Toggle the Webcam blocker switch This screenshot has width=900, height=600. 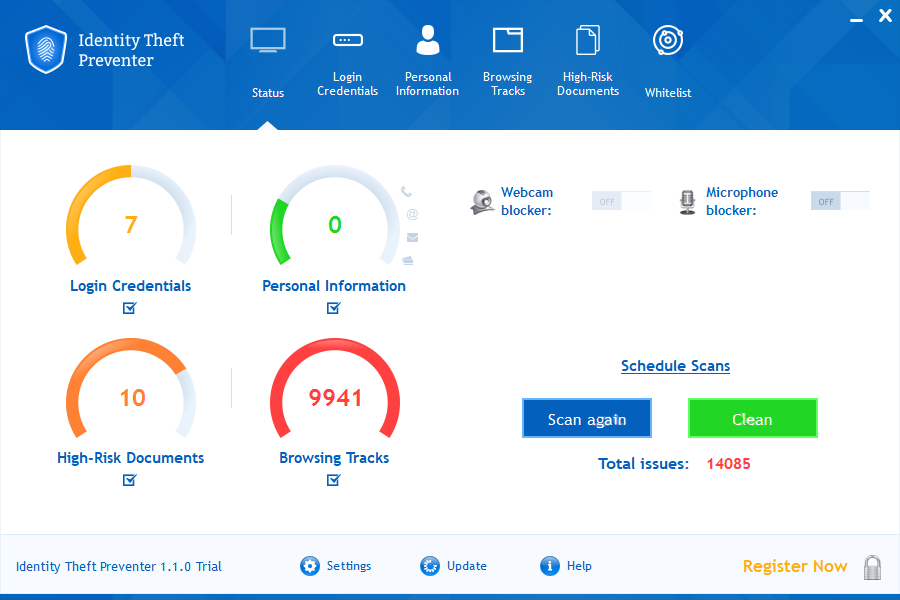click(621, 201)
